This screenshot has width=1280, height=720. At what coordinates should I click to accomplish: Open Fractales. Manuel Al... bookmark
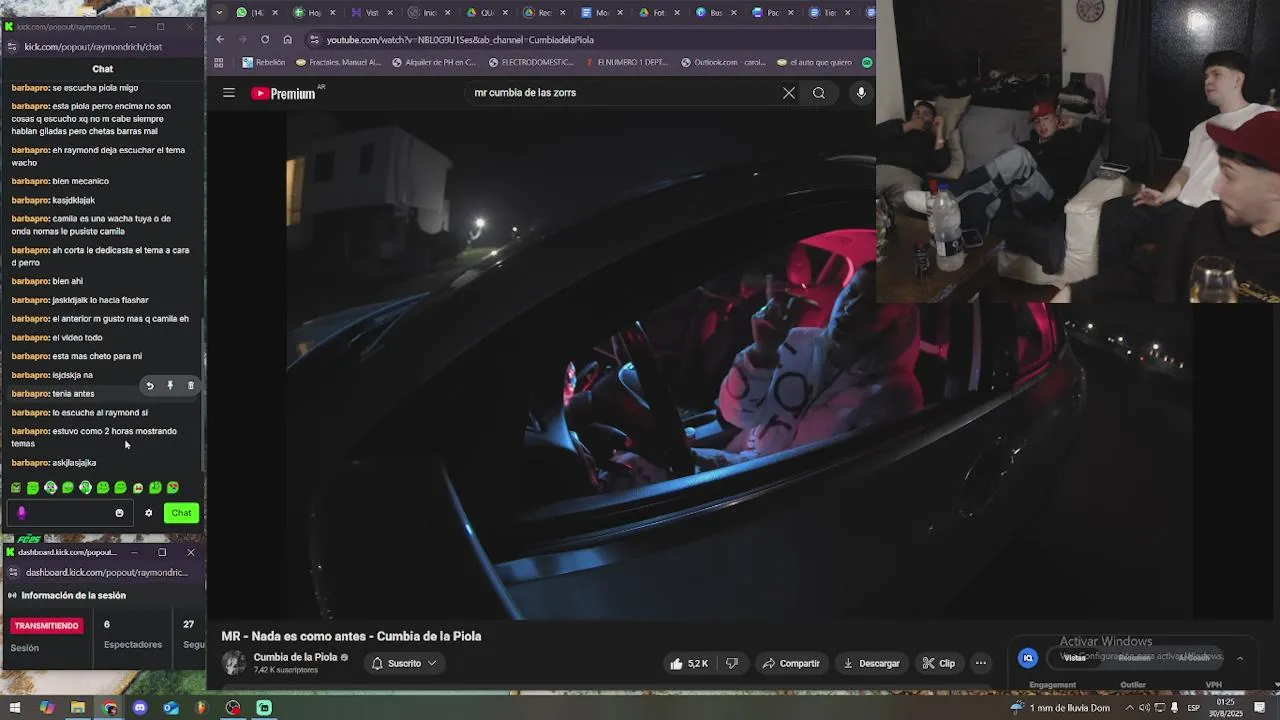338,62
